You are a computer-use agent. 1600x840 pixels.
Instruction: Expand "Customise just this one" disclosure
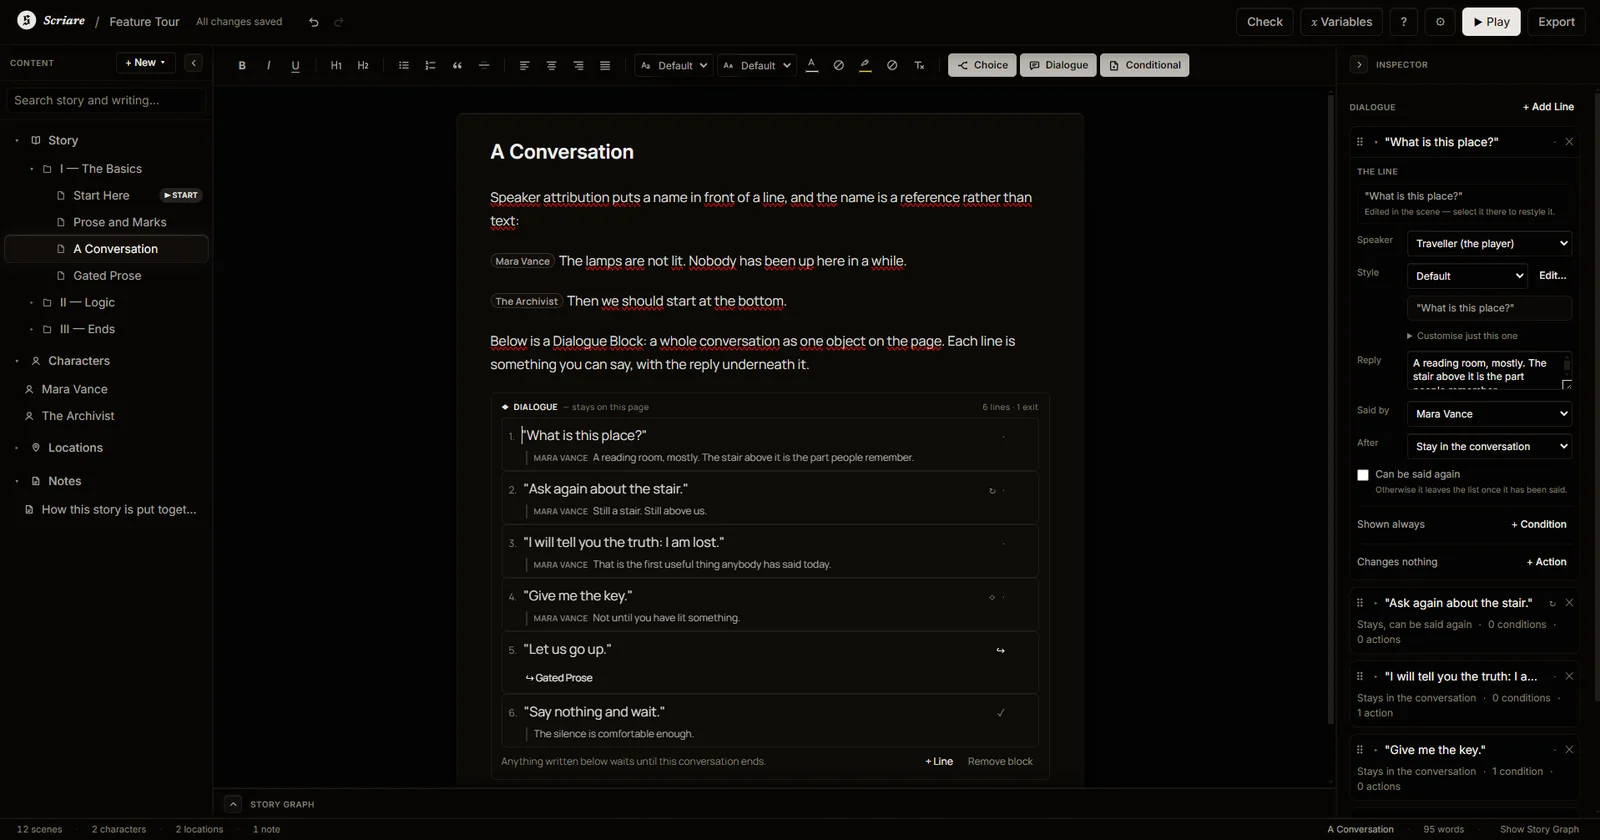pos(1462,336)
